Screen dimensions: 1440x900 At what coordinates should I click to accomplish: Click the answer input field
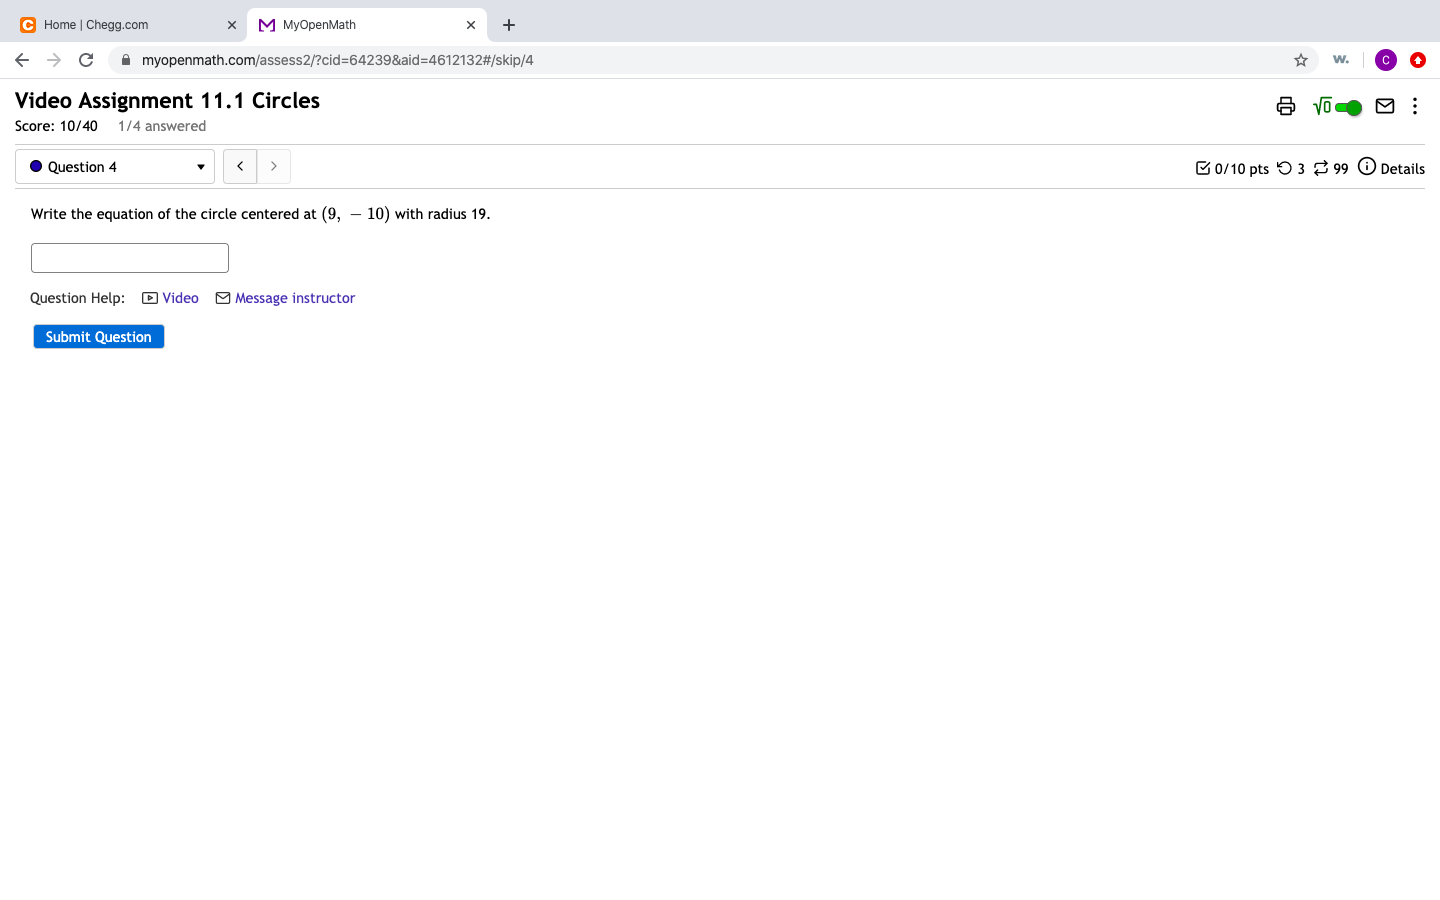(130, 258)
